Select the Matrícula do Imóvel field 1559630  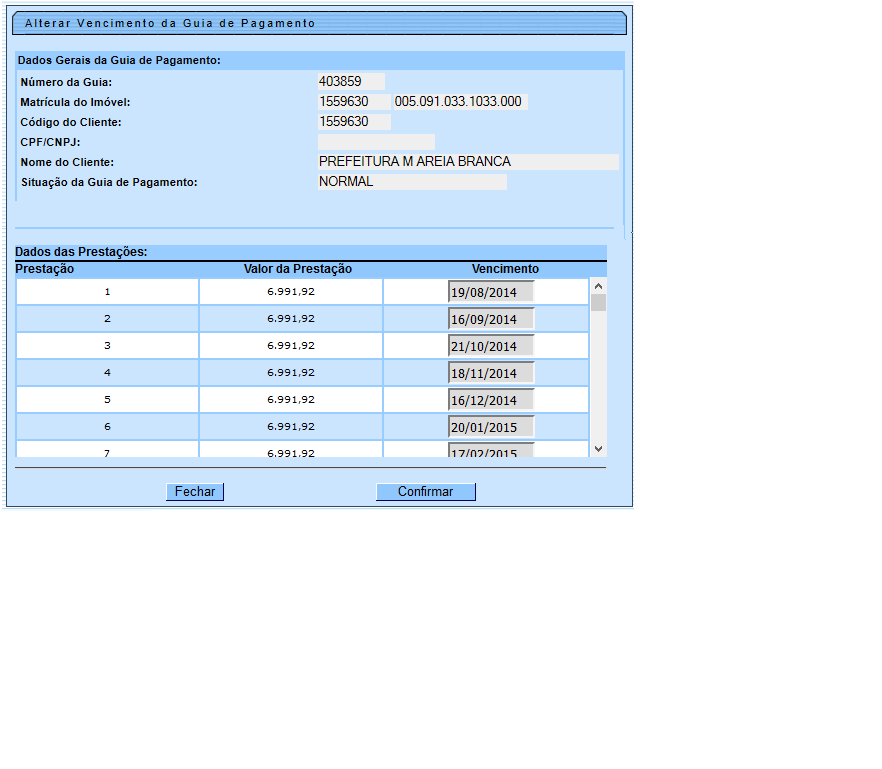click(354, 102)
